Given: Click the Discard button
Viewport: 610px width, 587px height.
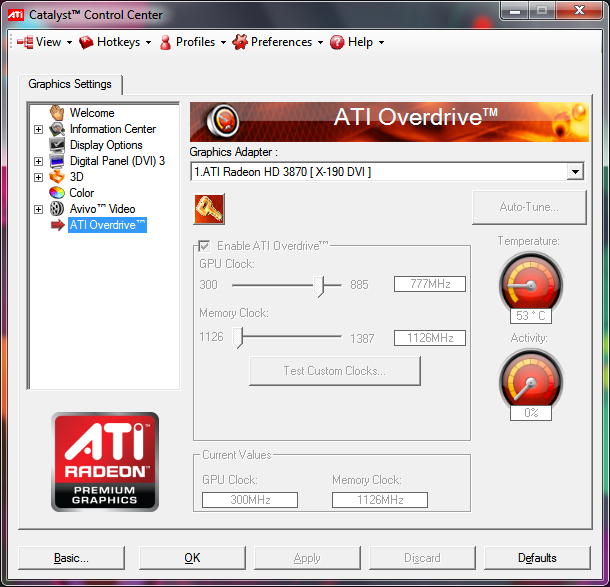Looking at the screenshot, I should (422, 558).
